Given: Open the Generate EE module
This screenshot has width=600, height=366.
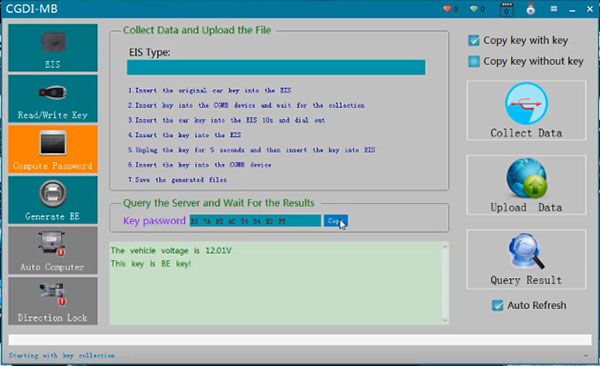Looking at the screenshot, I should pos(53,200).
